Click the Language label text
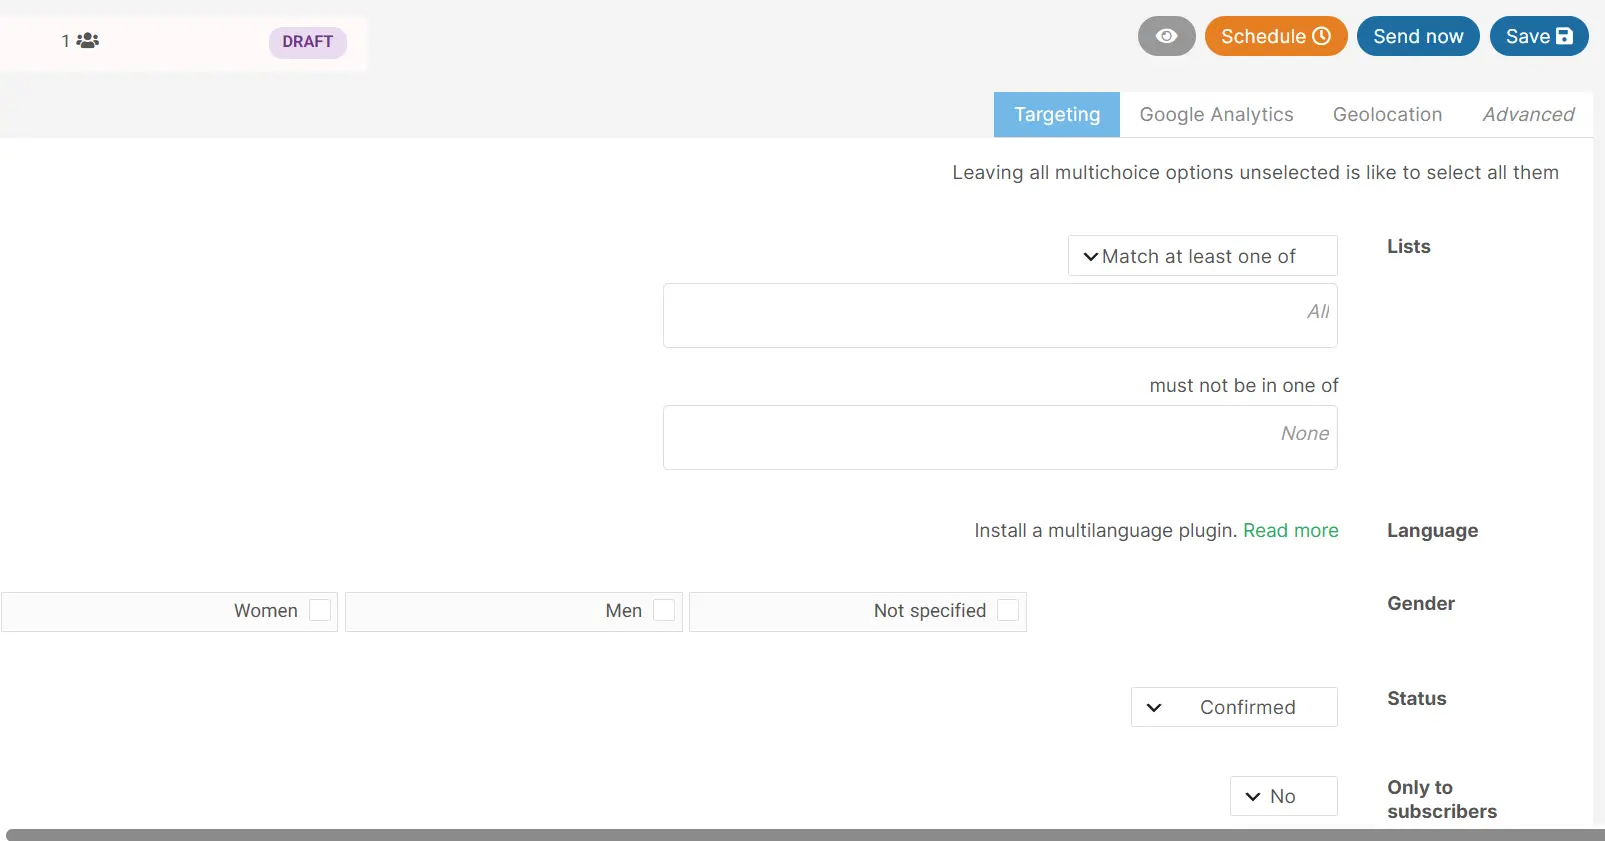The height and width of the screenshot is (841, 1605). 1432,531
